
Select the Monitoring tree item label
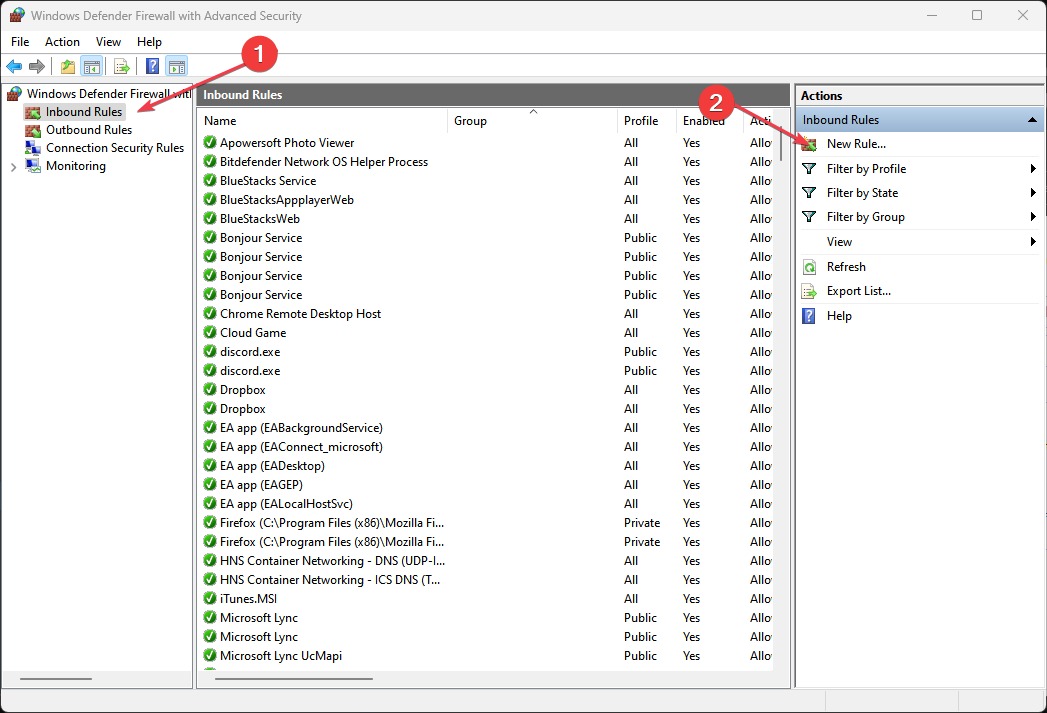pos(75,166)
